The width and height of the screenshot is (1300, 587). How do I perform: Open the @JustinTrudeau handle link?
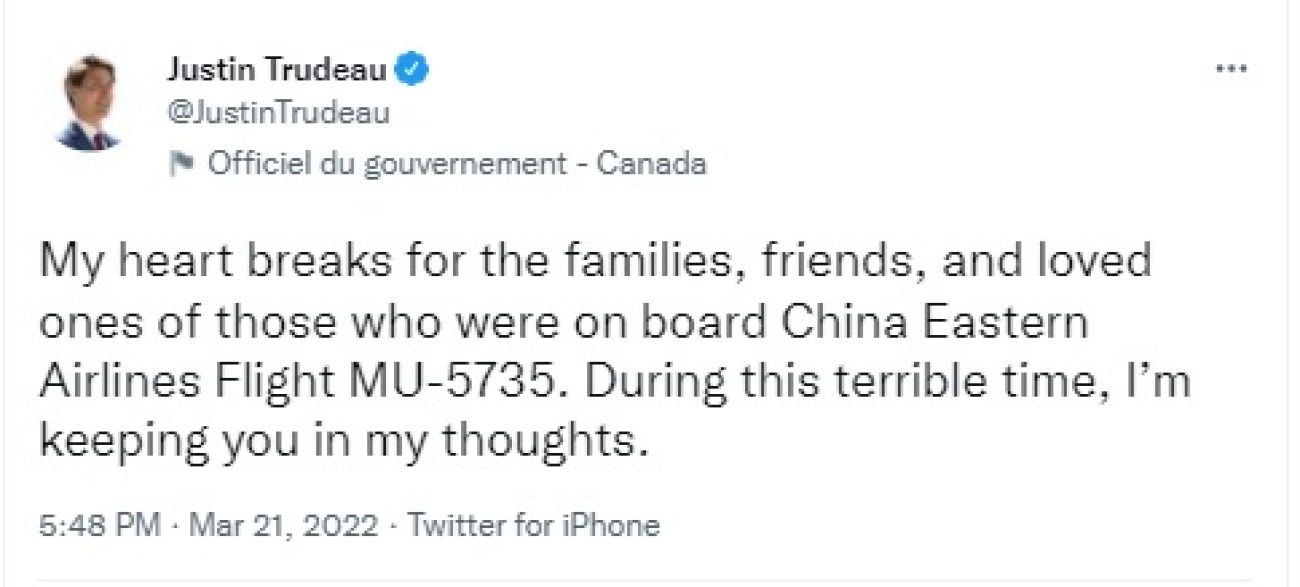pos(277,114)
